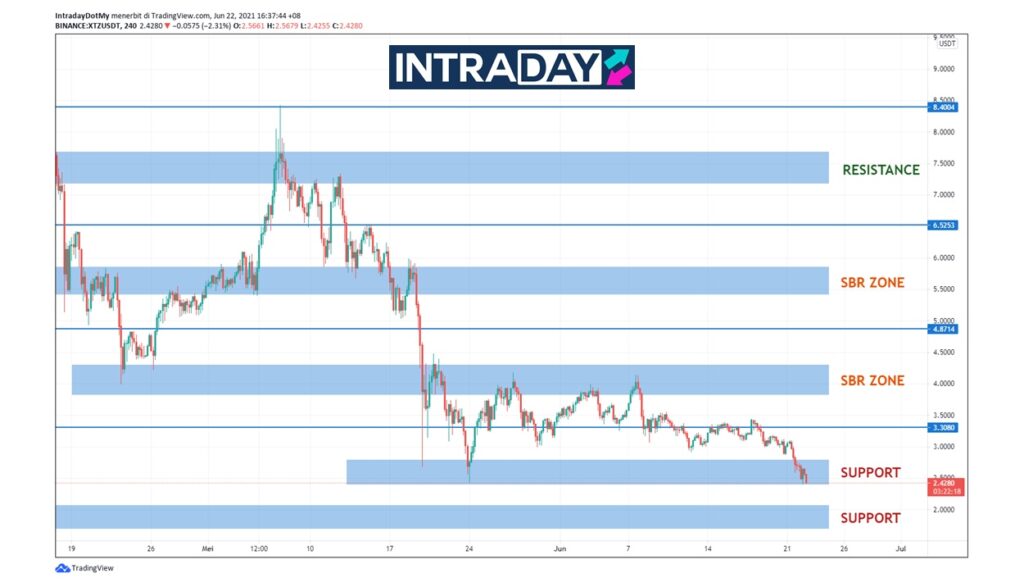The image size is (1024, 587).
Task: Click the lower SBR ZONE label
Action: tap(872, 381)
